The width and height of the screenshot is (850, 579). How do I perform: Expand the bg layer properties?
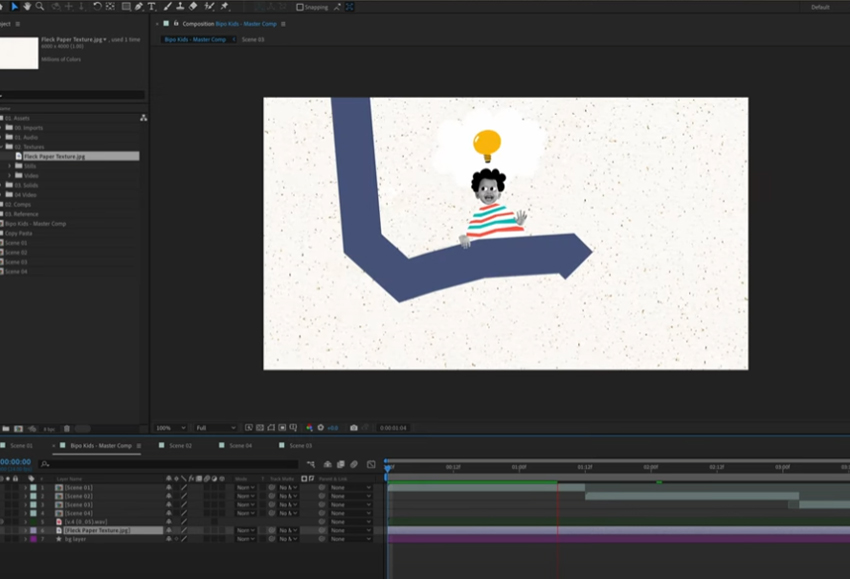click(x=25, y=539)
